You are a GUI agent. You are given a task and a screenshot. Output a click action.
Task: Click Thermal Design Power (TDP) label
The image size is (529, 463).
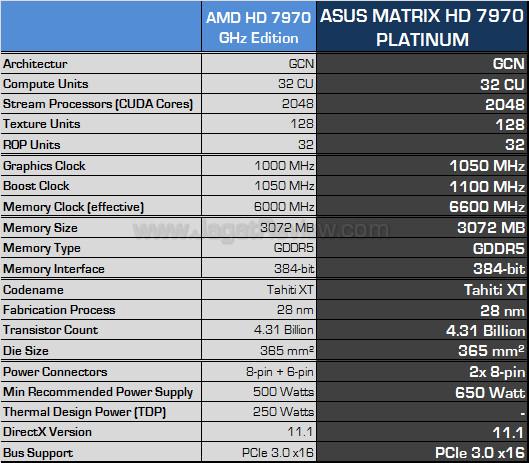point(84,412)
